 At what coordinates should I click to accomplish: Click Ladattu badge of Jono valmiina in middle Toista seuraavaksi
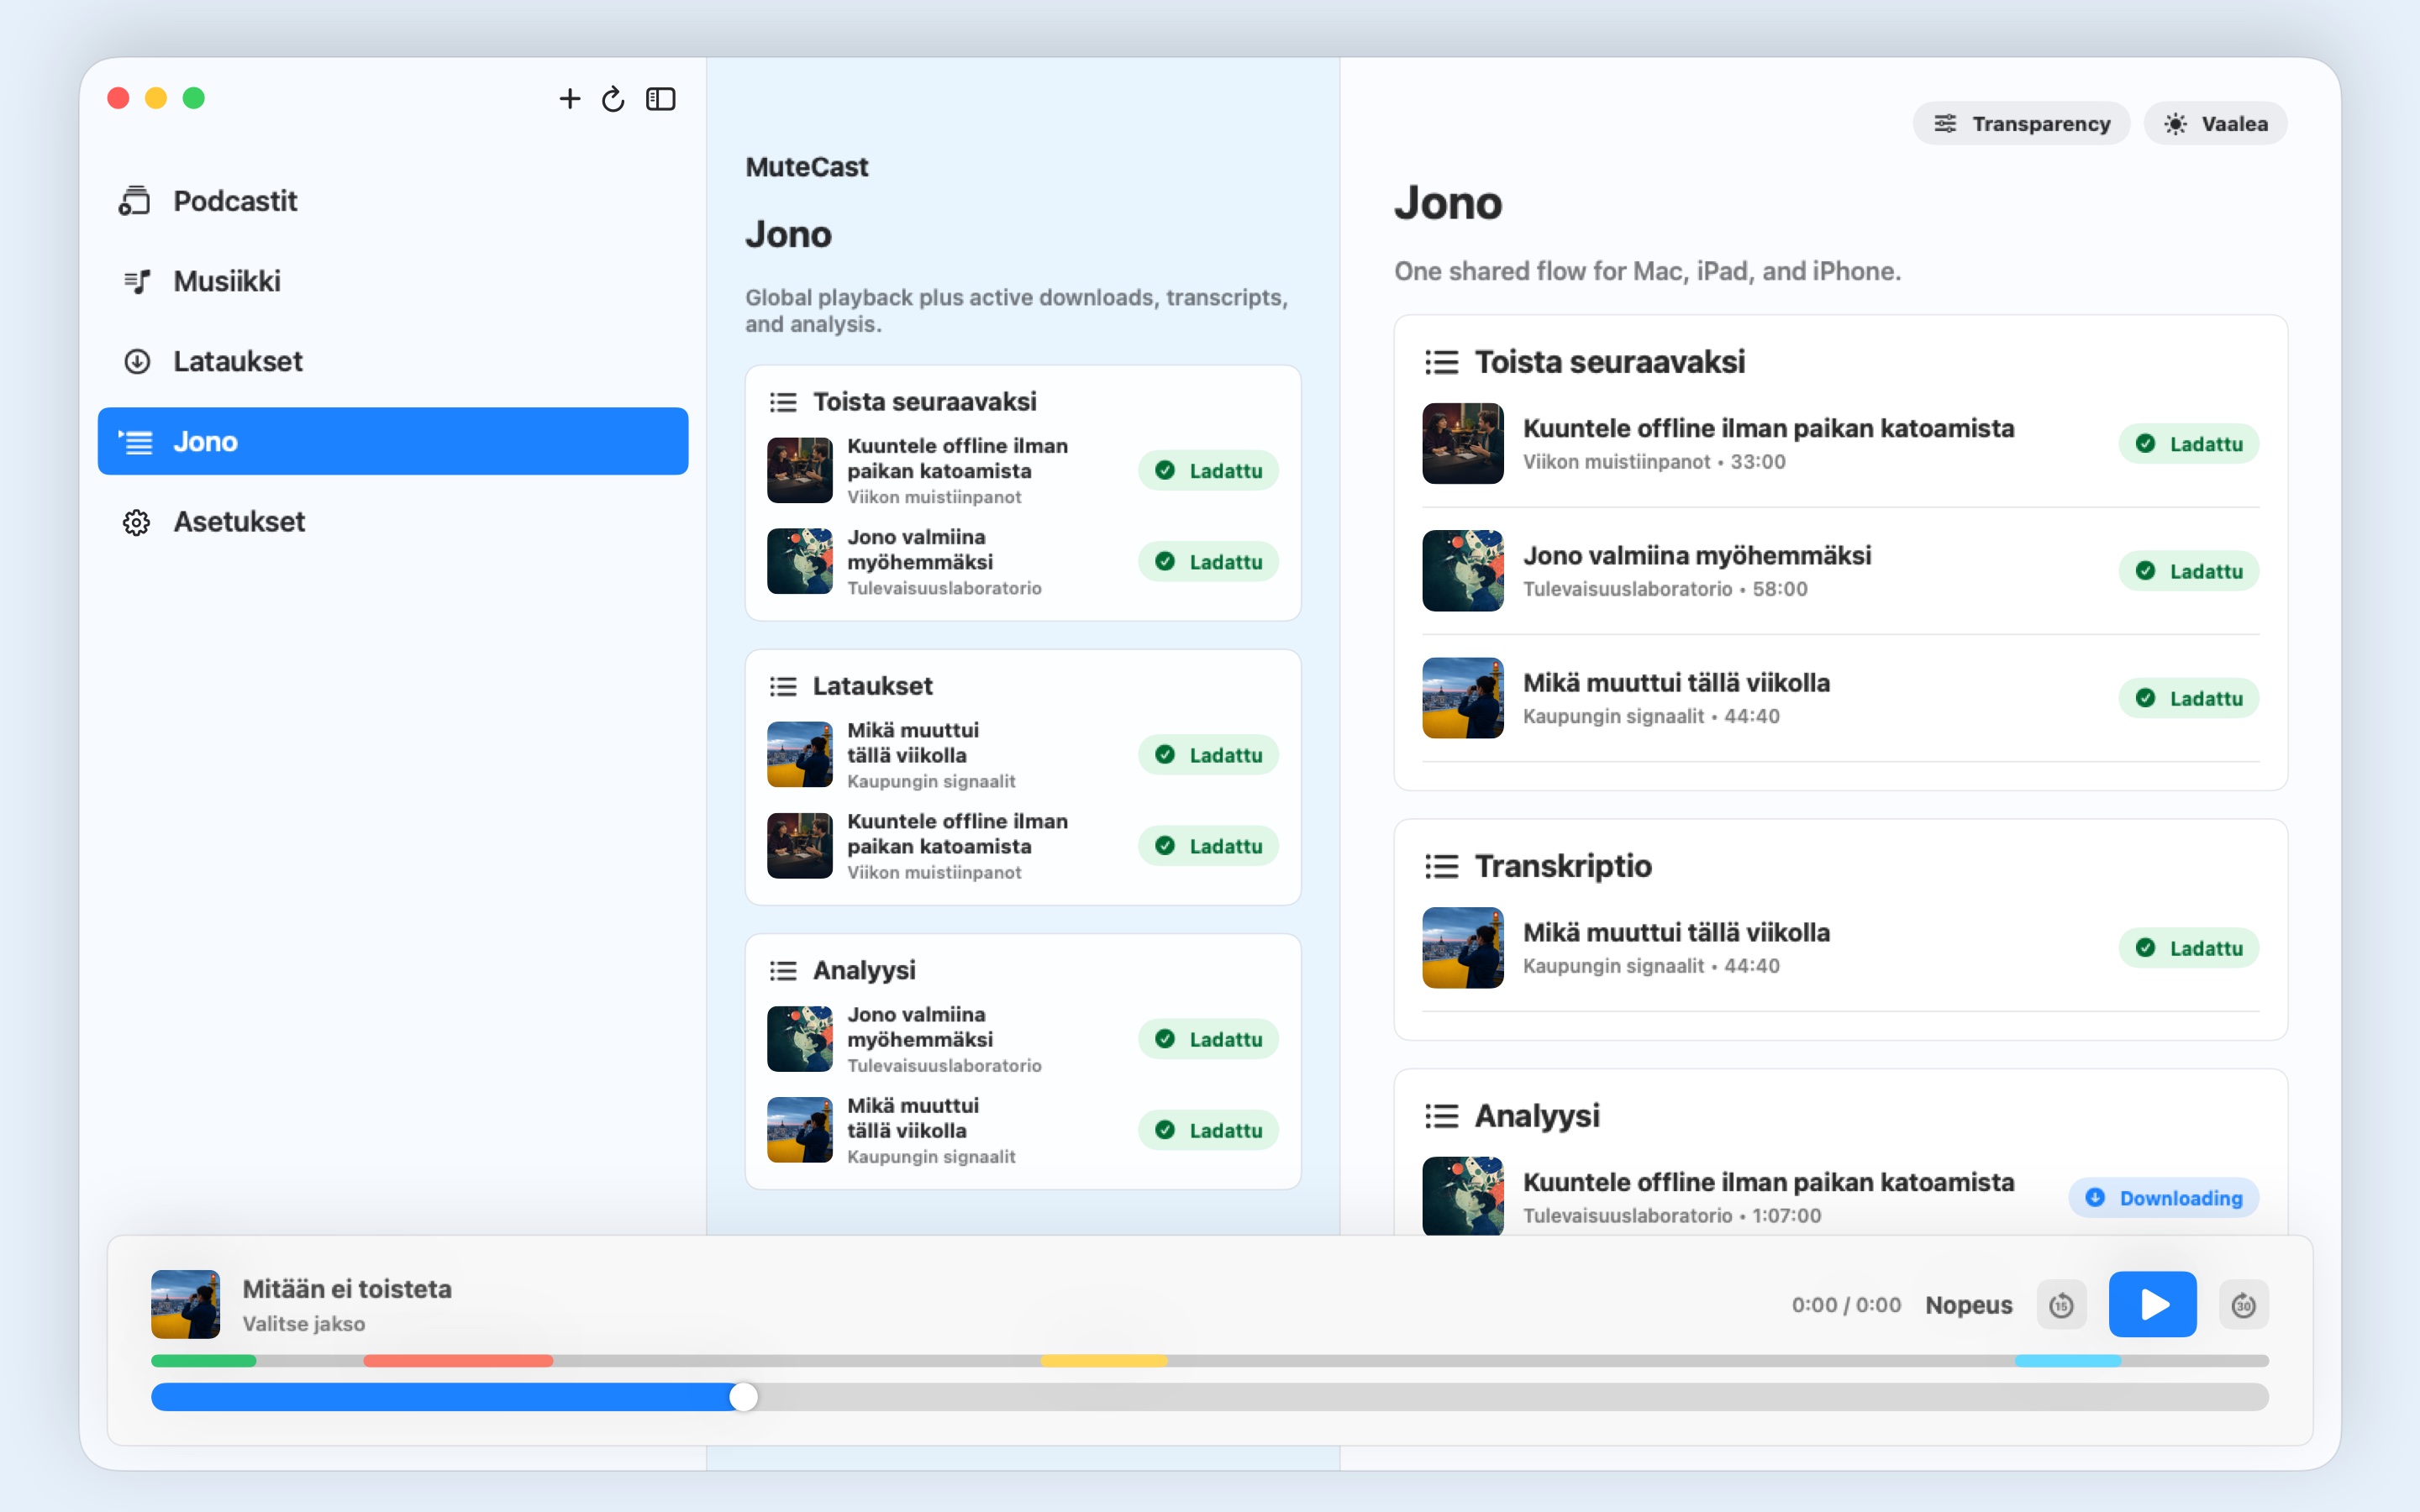1208,561
